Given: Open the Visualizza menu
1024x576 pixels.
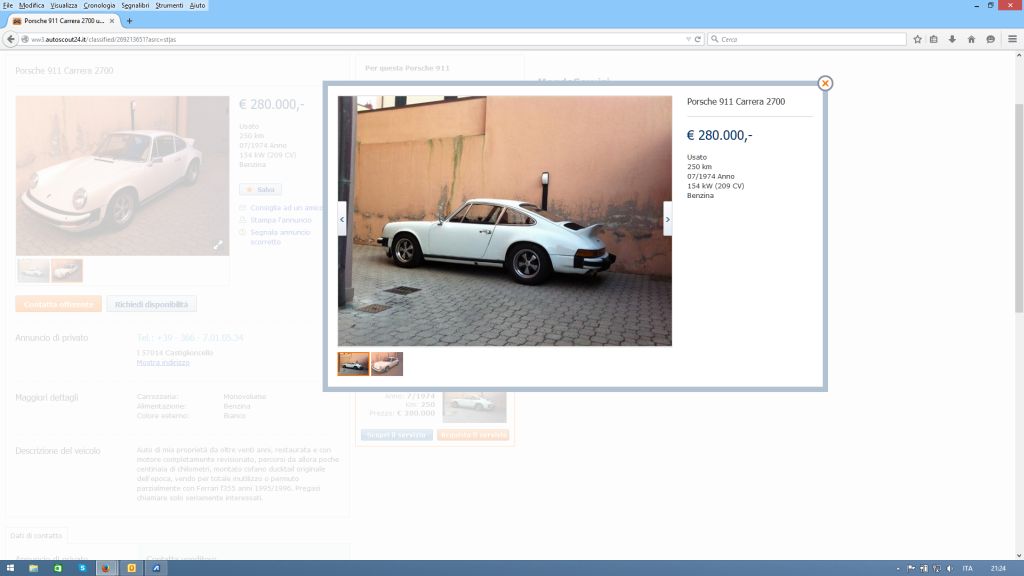Looking at the screenshot, I should pos(64,5).
